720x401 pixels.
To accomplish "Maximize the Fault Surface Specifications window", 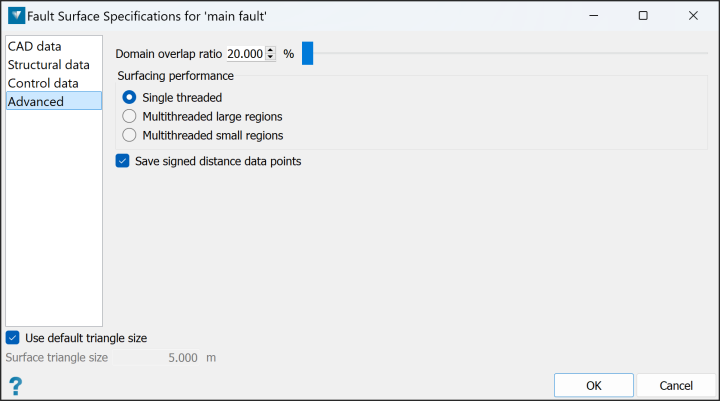I will [643, 16].
